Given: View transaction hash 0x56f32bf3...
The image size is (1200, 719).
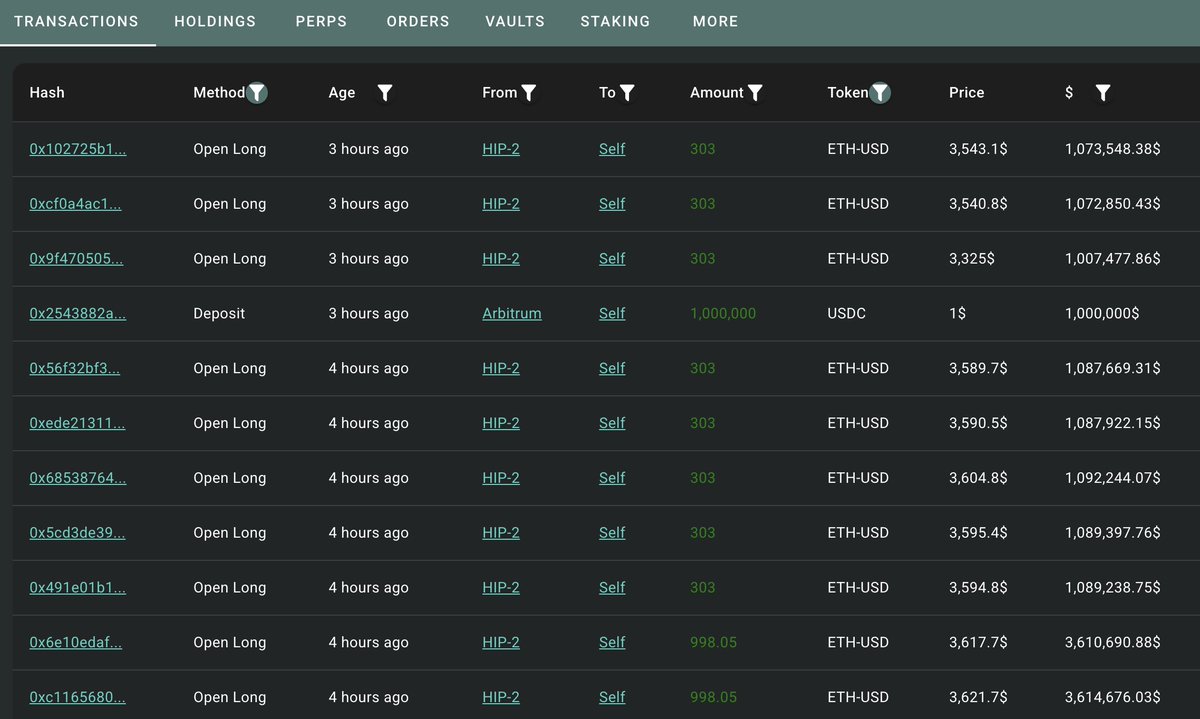Looking at the screenshot, I should [x=75, y=369].
